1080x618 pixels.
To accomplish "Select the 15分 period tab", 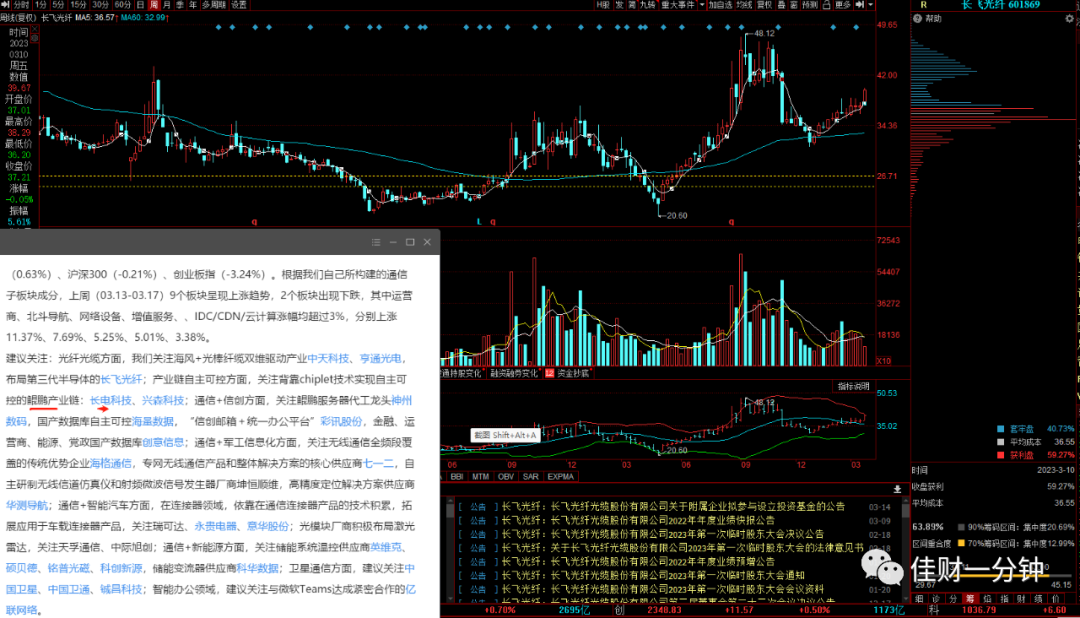I will (78, 4).
